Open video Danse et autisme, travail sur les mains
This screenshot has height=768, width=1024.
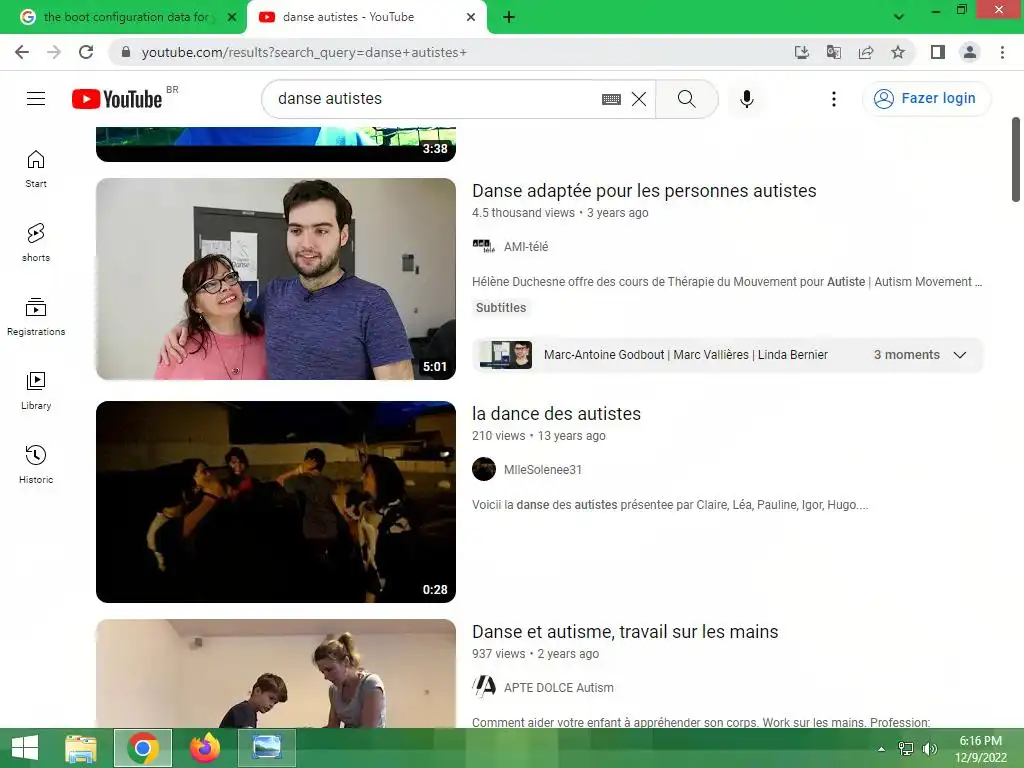click(x=625, y=632)
